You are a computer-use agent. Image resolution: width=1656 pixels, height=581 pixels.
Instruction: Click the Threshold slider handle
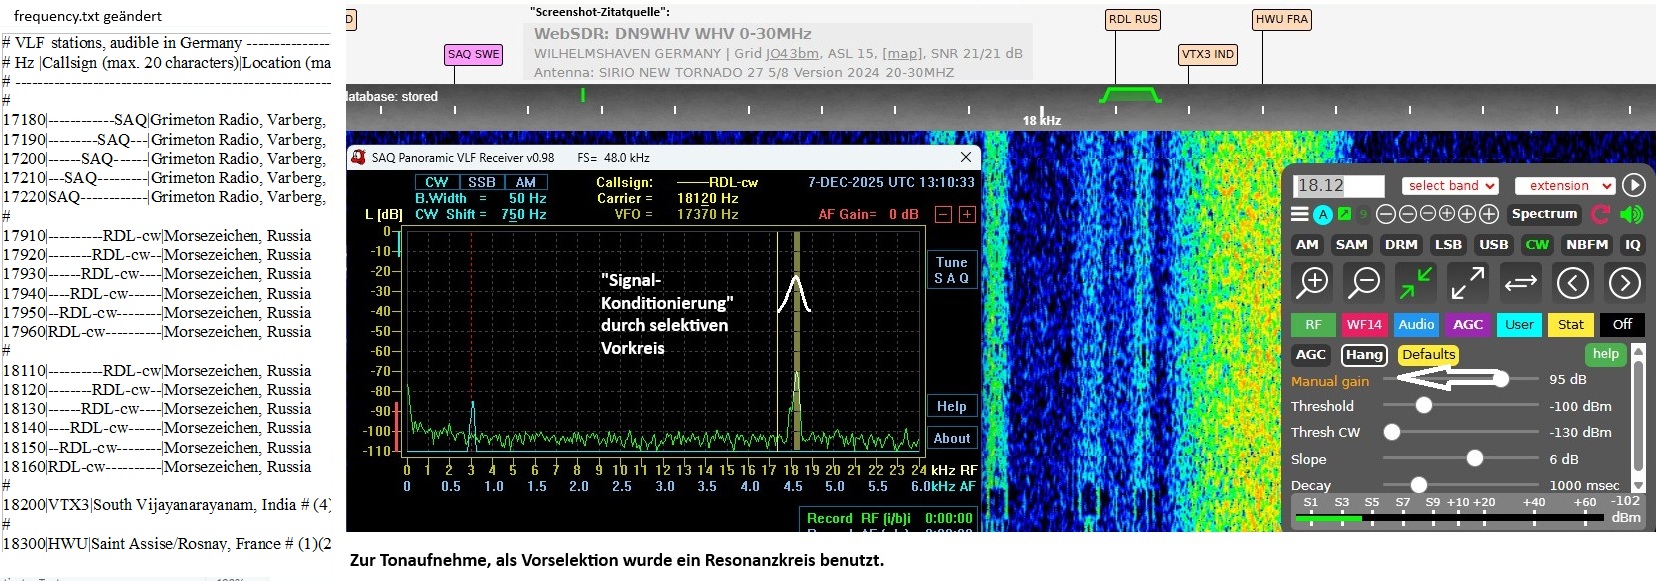[1424, 406]
